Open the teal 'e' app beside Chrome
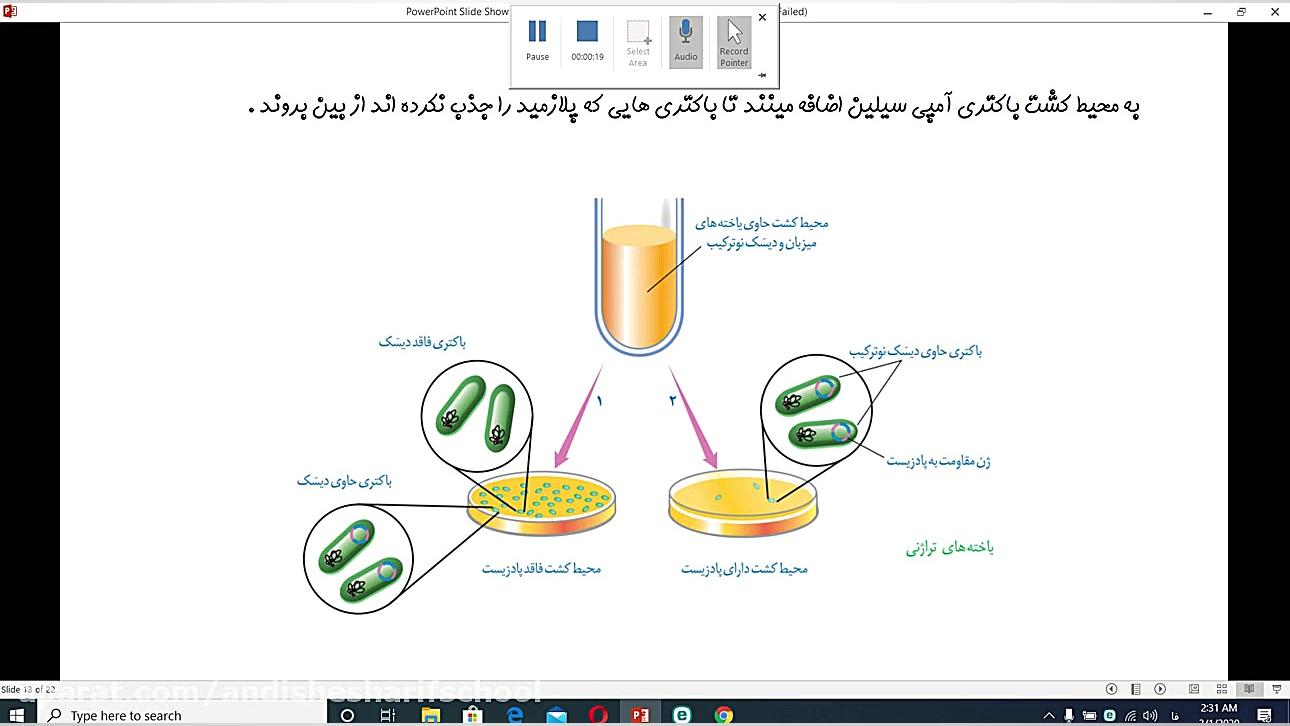Image resolution: width=1290 pixels, height=726 pixels. [682, 715]
